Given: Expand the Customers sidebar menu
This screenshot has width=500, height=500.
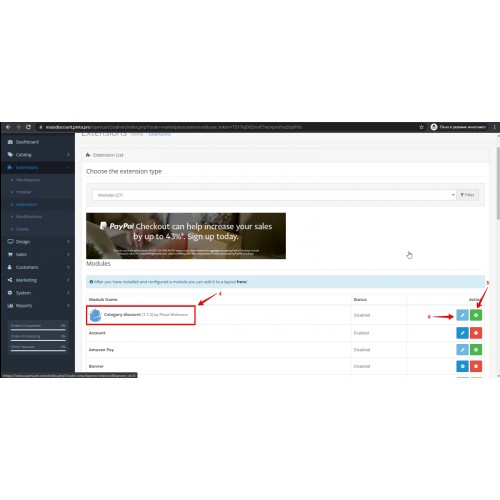Looking at the screenshot, I should point(37,267).
